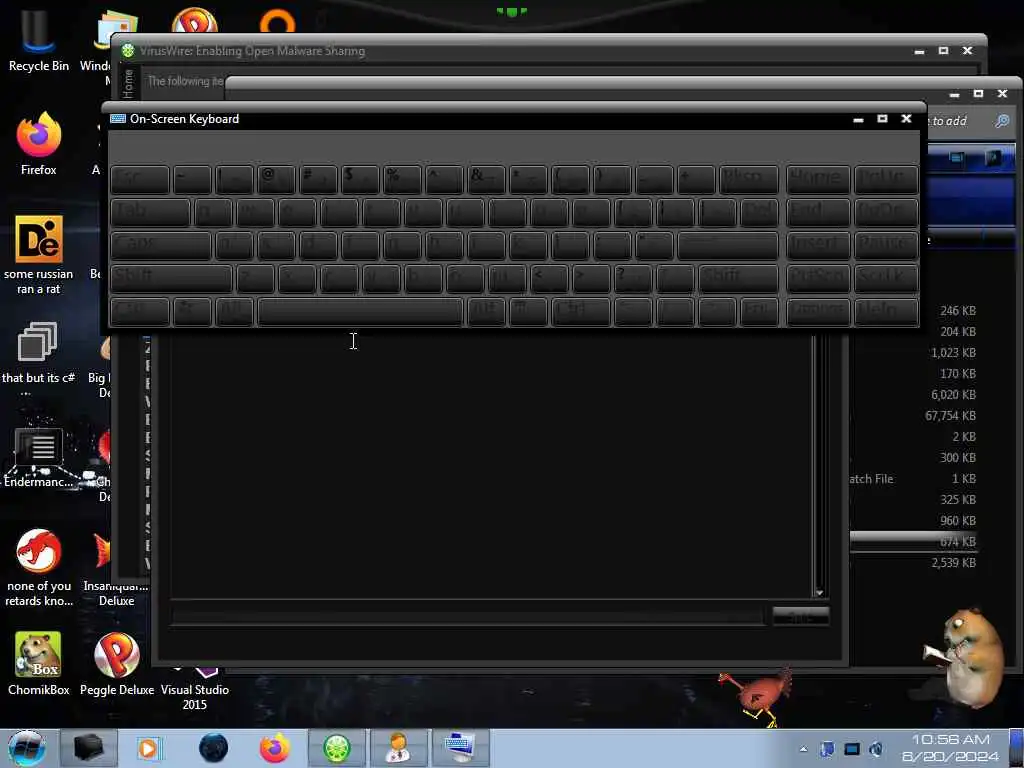The height and width of the screenshot is (768, 1024).
Task: Click the PgUp key on the keyboard
Action: click(886, 179)
